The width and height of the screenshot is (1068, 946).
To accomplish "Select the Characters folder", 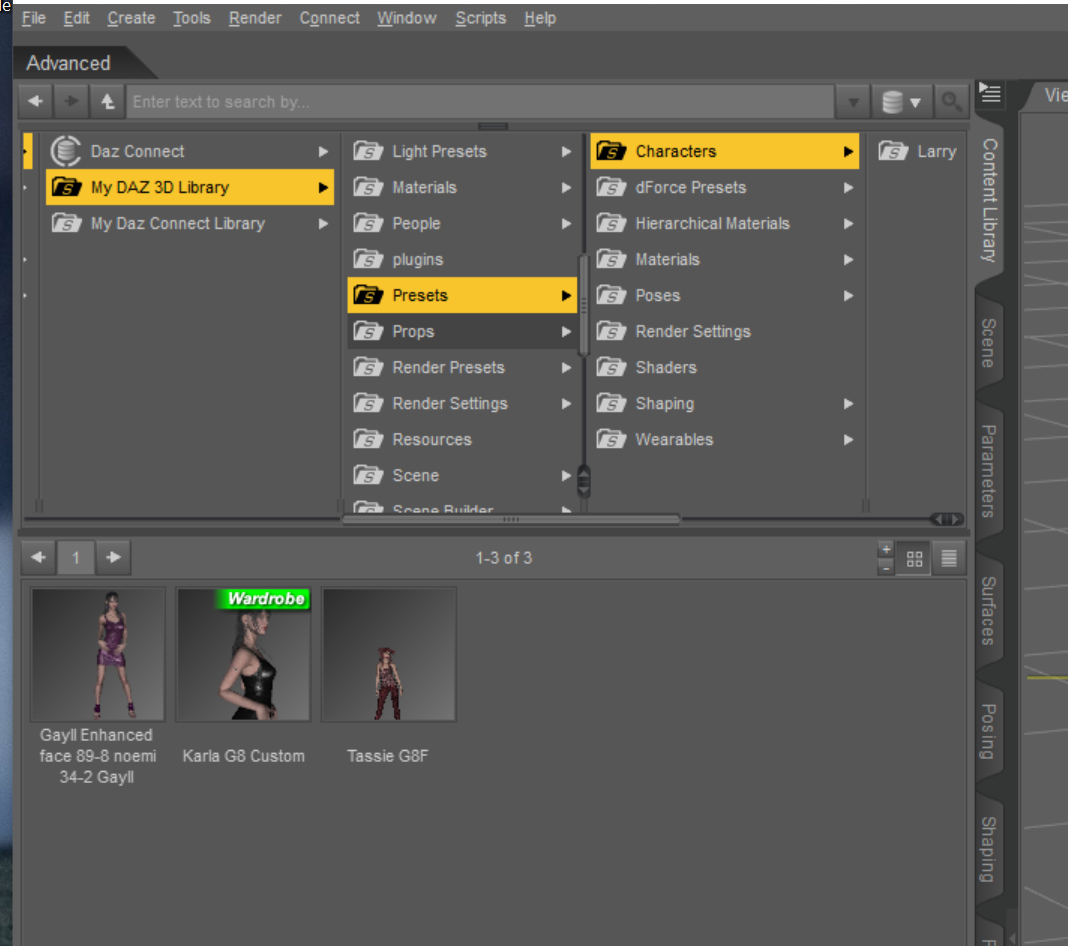I will pyautogui.click(x=724, y=151).
